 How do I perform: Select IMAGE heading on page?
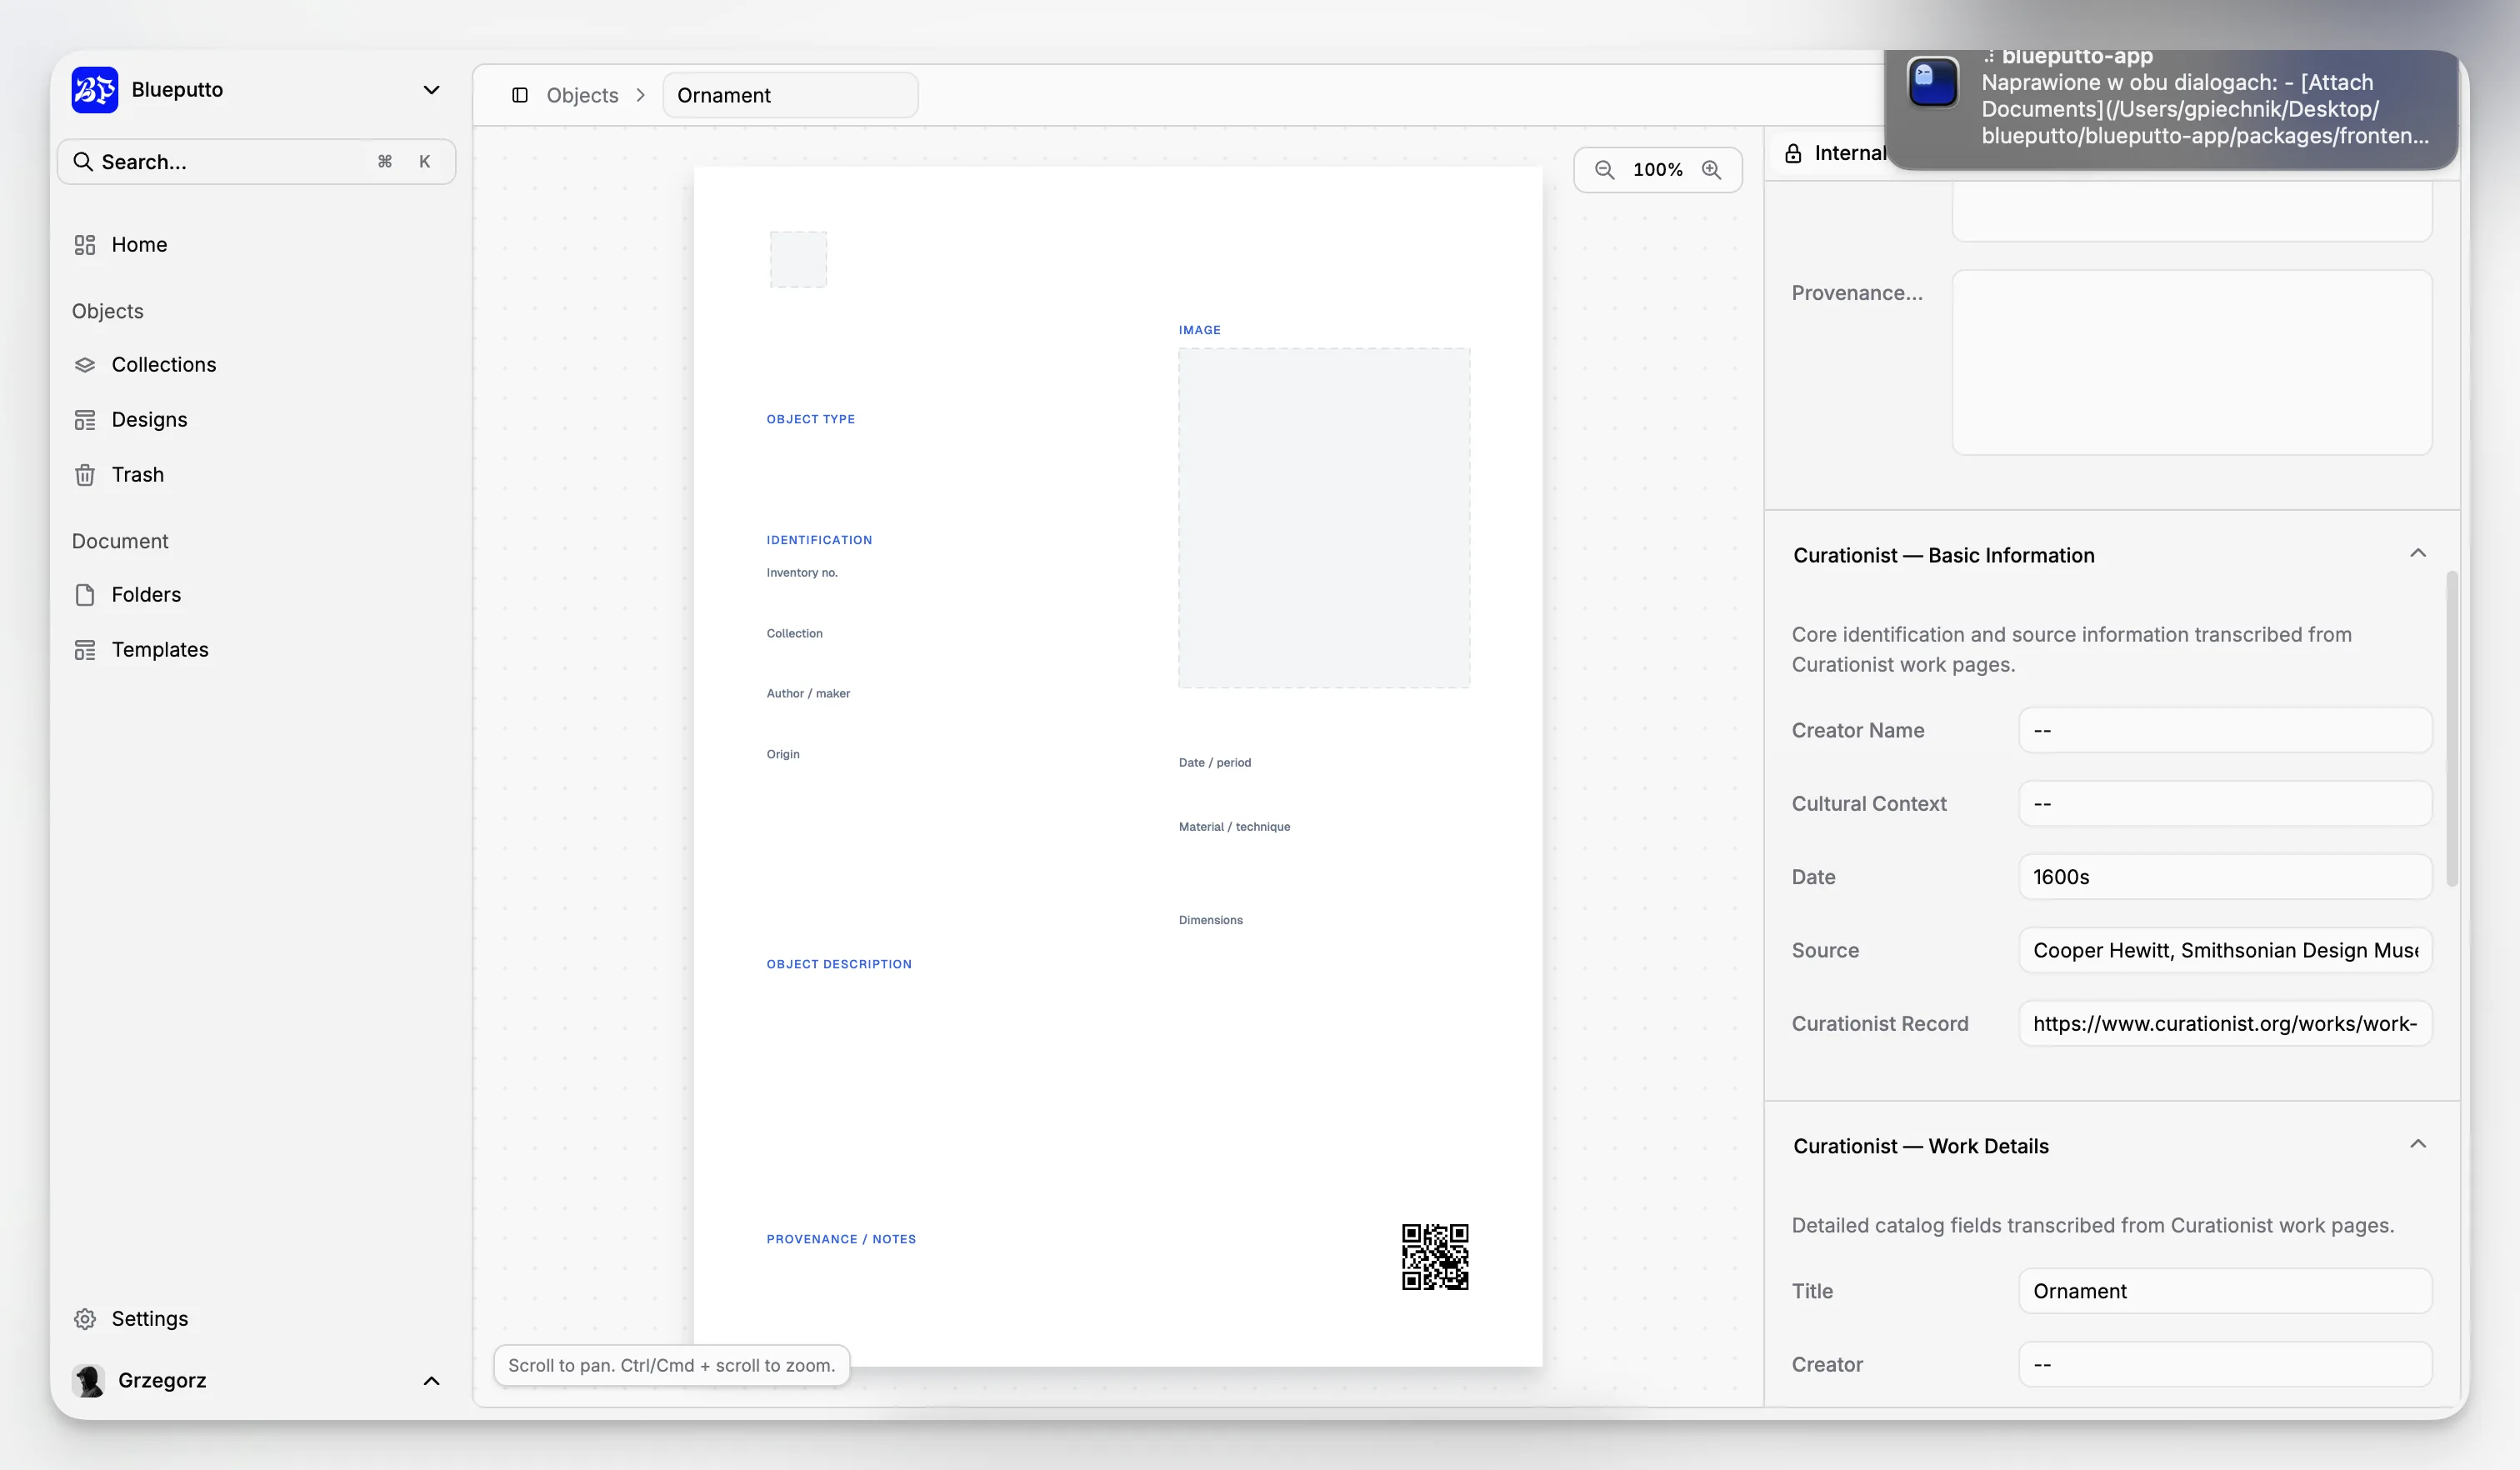(1199, 330)
